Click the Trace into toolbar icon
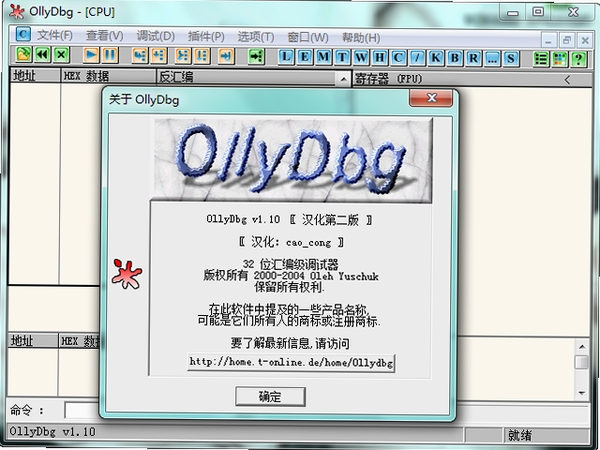This screenshot has height=450, width=600. point(183,56)
